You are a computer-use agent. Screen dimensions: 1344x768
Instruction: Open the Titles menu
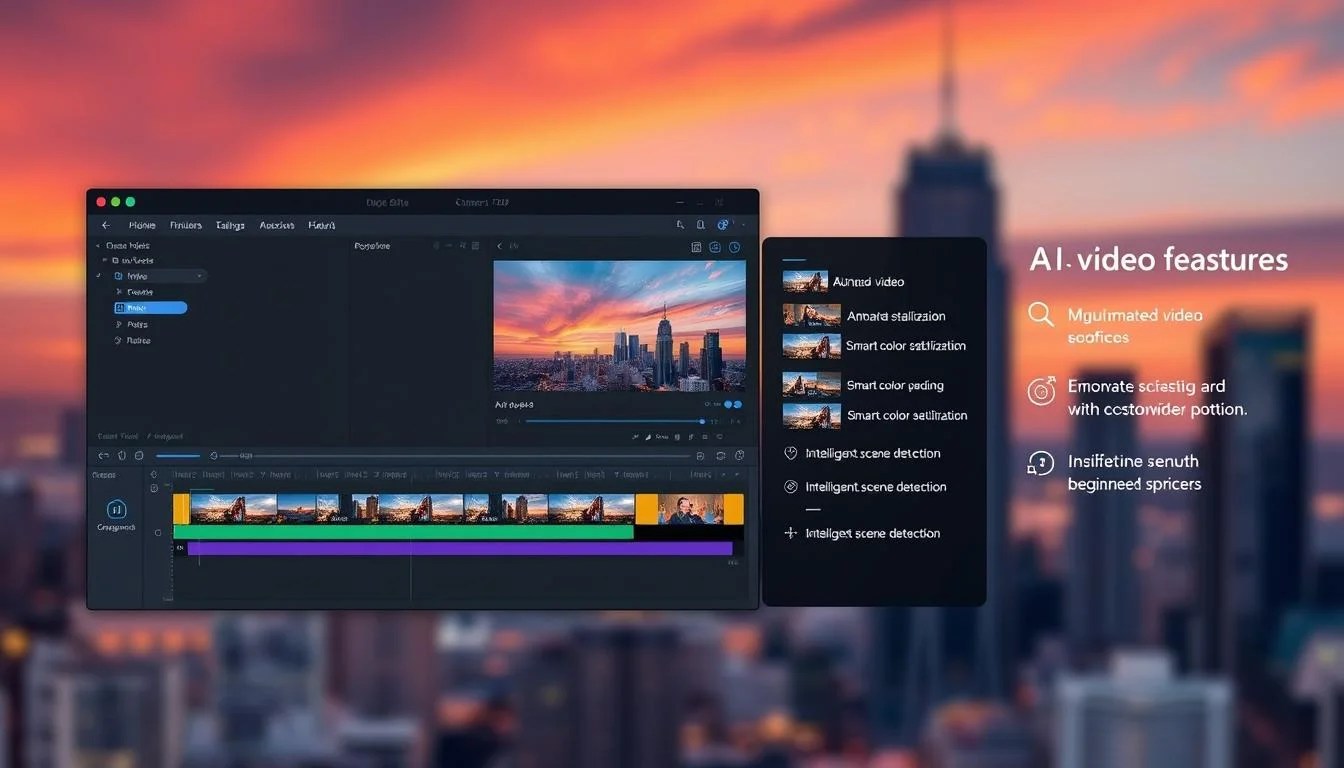pyautogui.click(x=229, y=225)
